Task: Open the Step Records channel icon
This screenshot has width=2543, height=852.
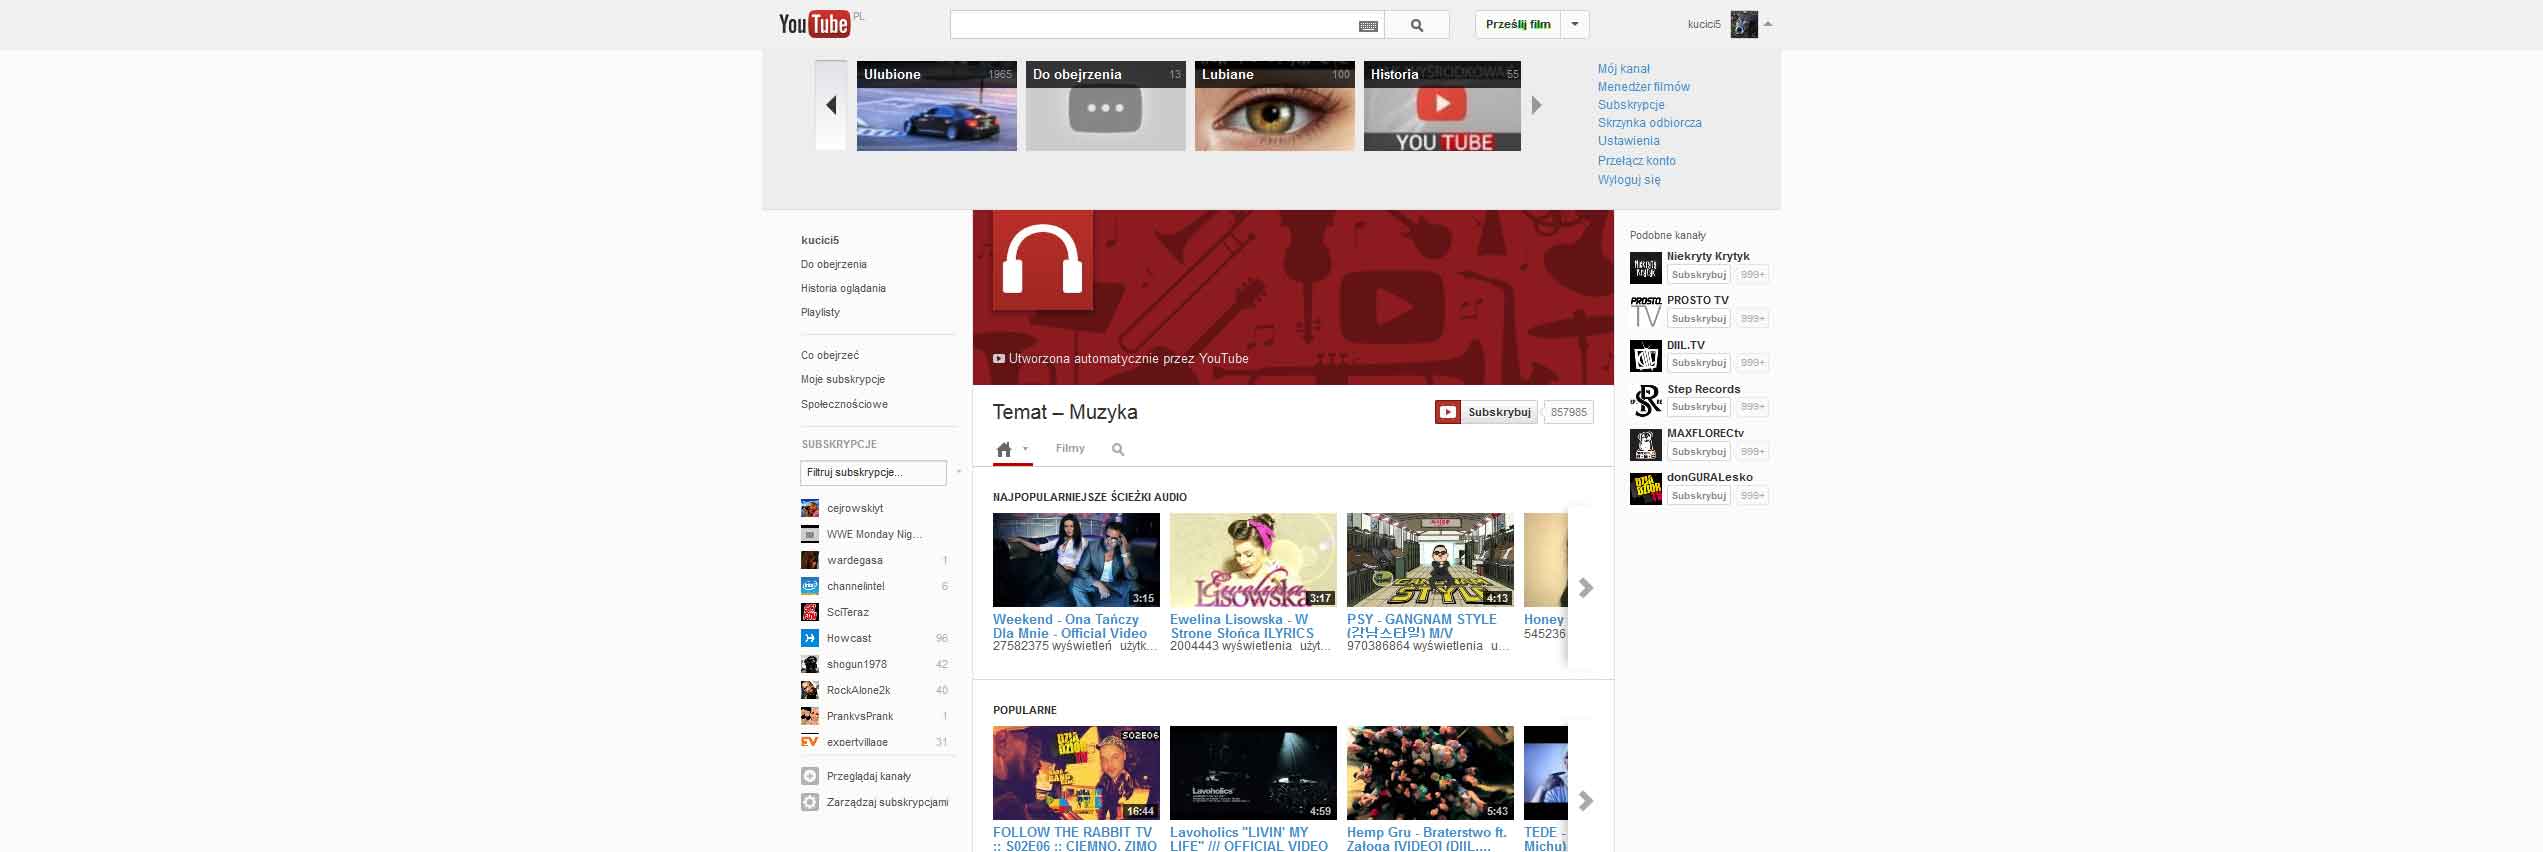Action: (1646, 400)
